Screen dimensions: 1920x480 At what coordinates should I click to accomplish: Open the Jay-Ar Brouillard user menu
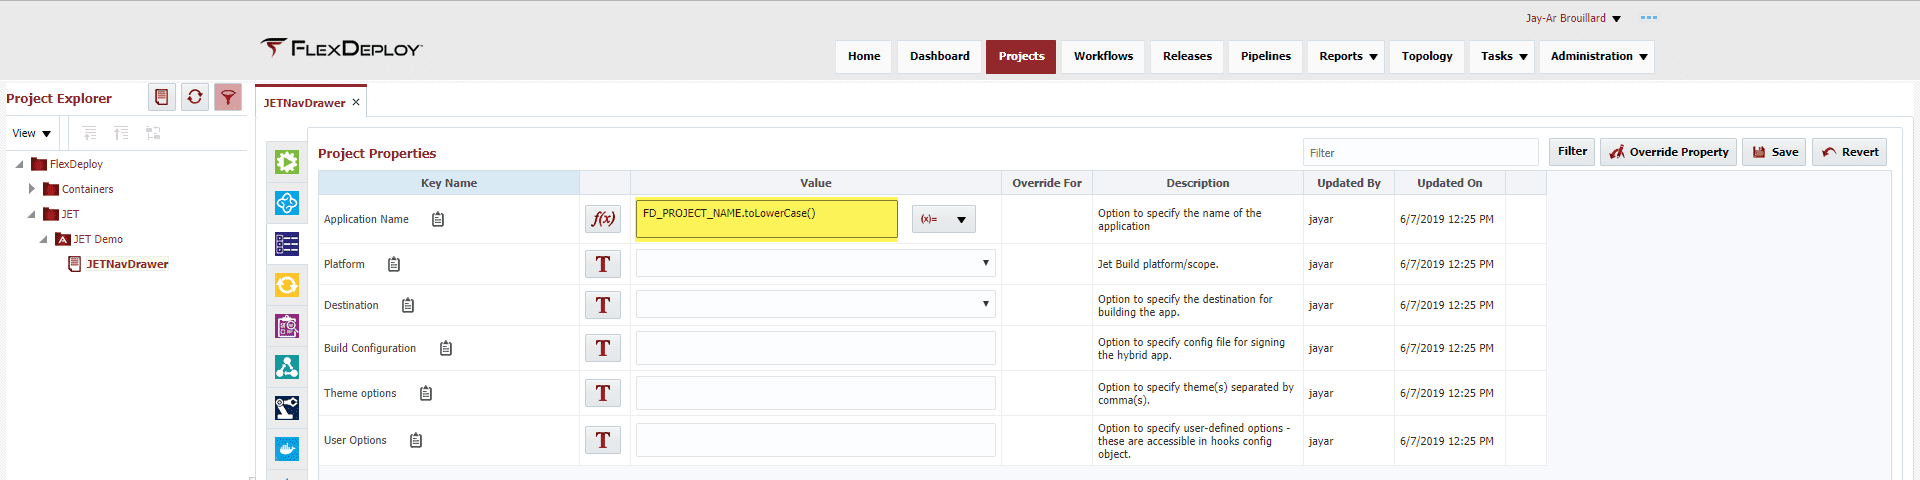[x=1573, y=18]
